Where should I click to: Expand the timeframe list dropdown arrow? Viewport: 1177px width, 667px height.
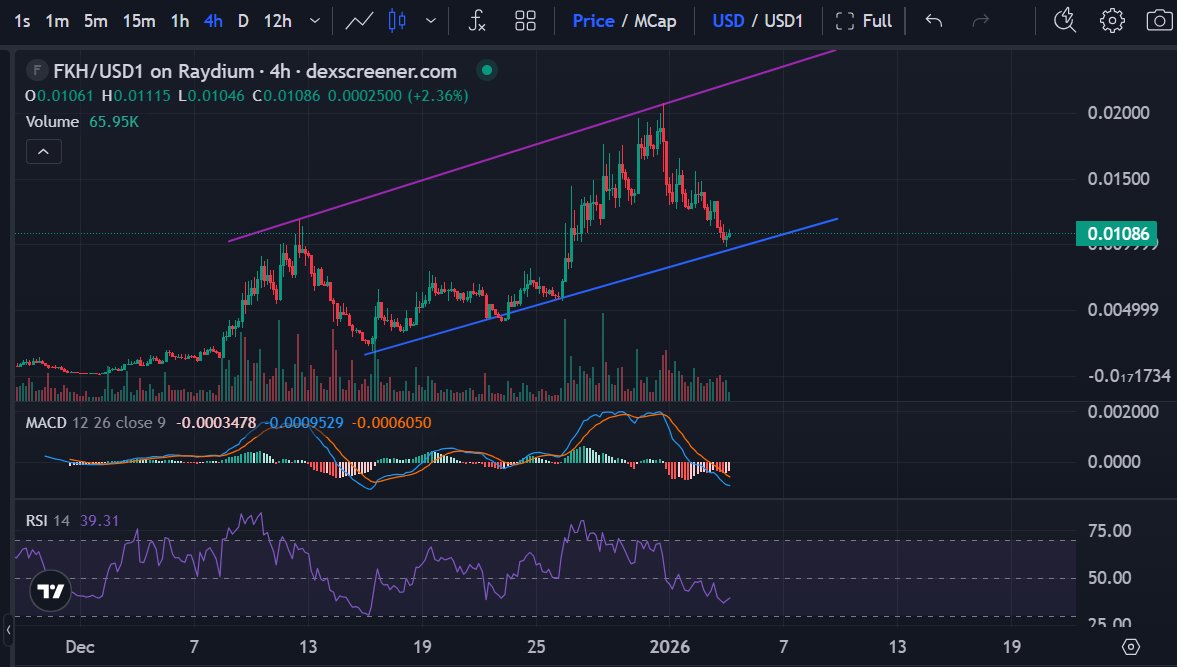point(315,21)
